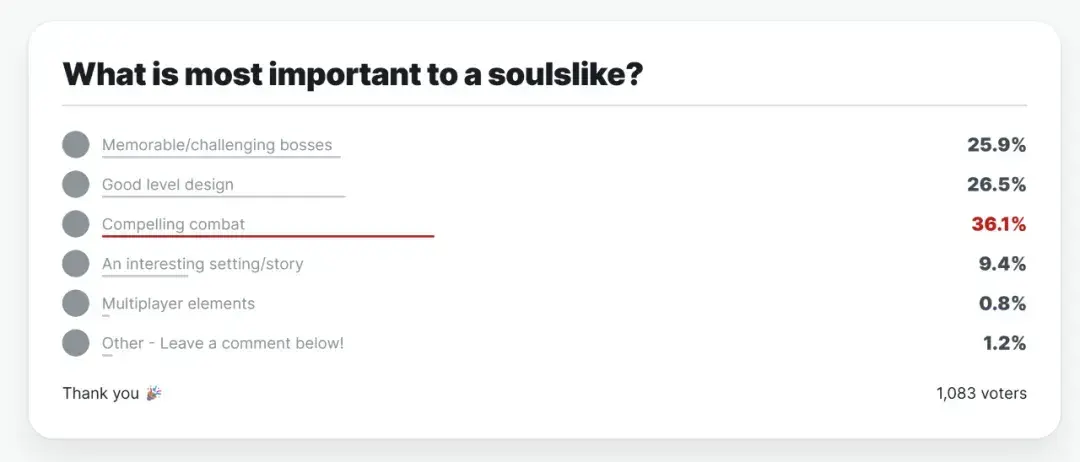This screenshot has width=1080, height=462.
Task: Click the 25.9% percentage value
Action: 997,145
